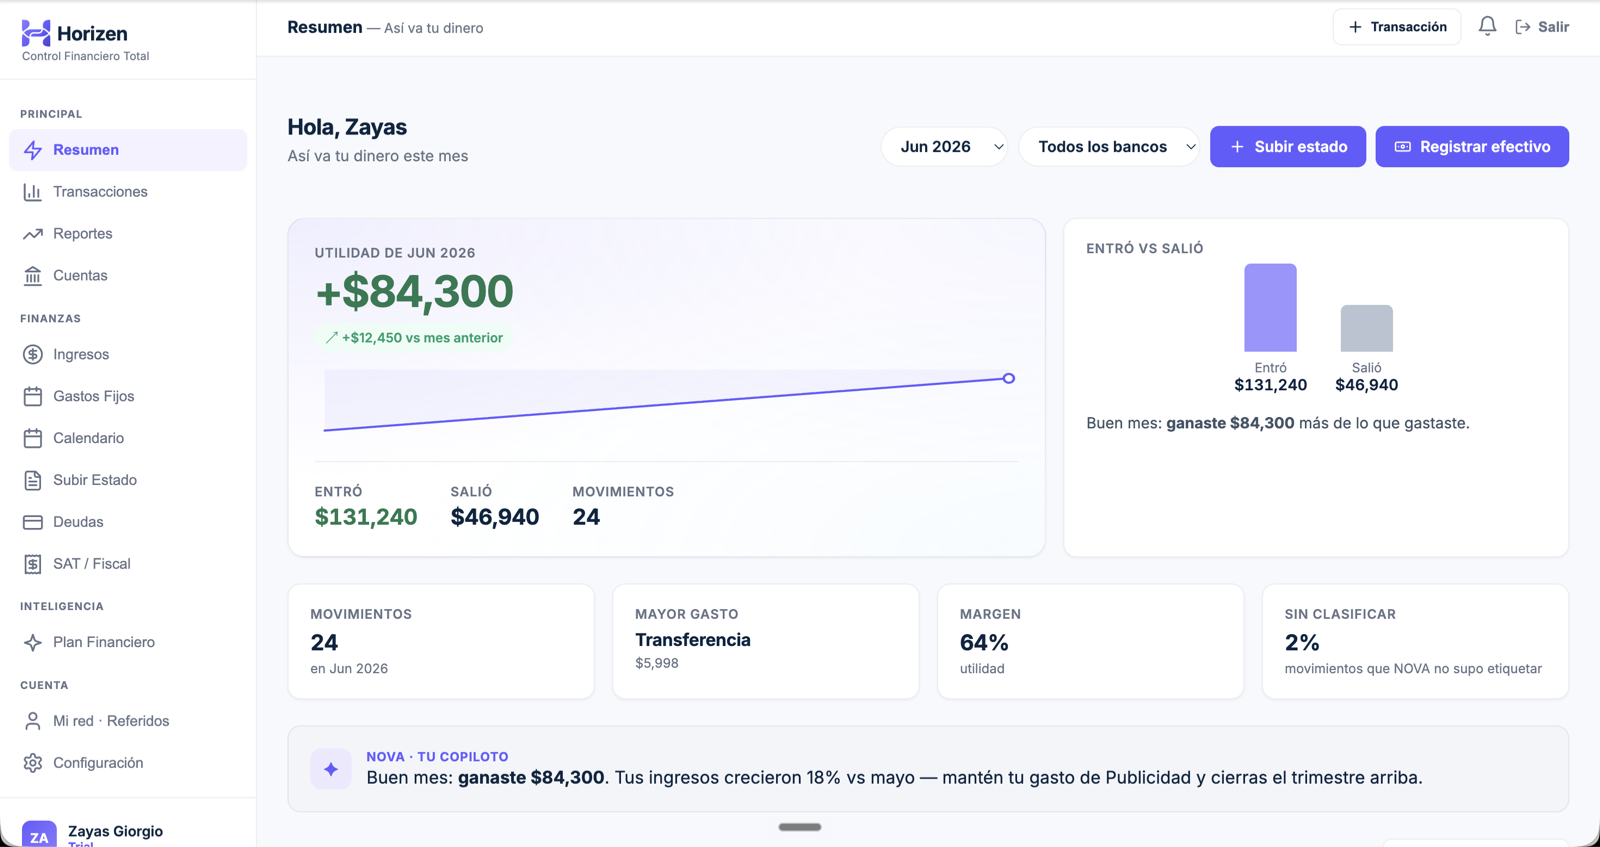Click the plus icon in Subir estado

tap(1237, 147)
